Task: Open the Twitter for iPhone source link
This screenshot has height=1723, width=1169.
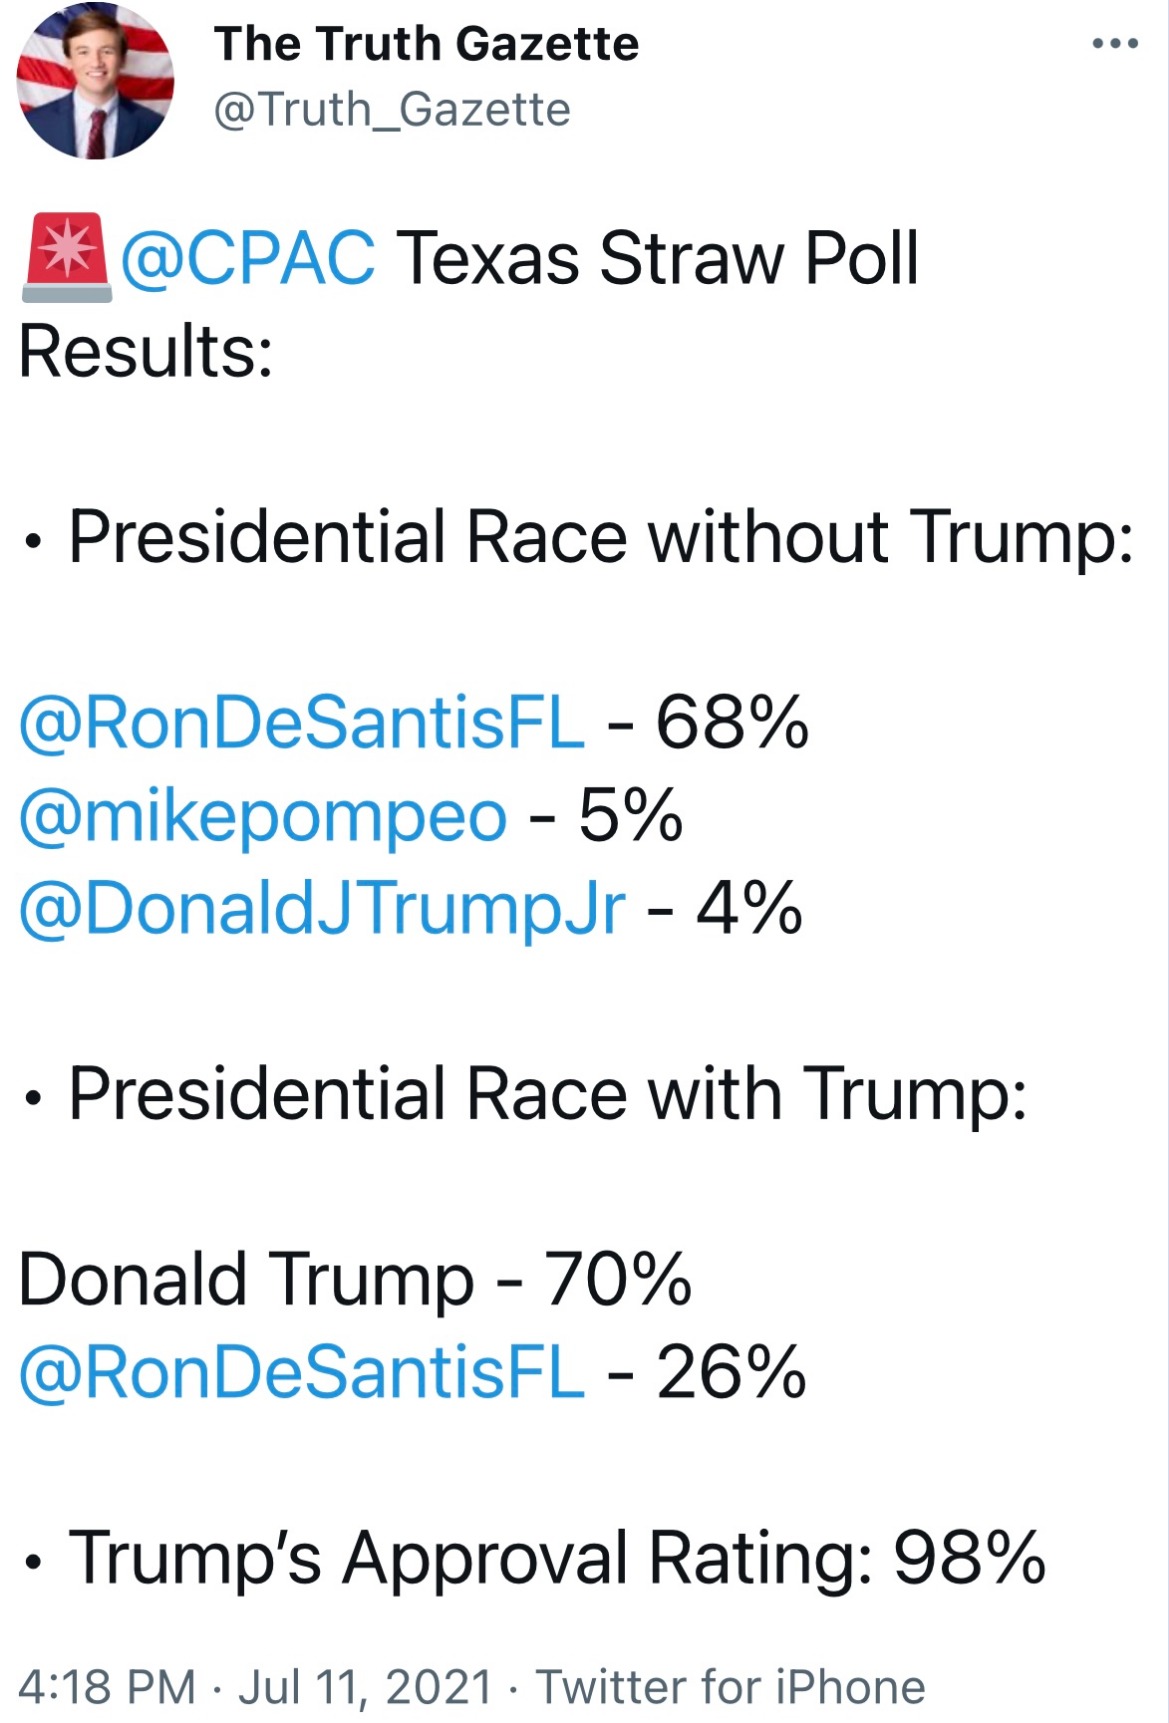Action: click(730, 1687)
